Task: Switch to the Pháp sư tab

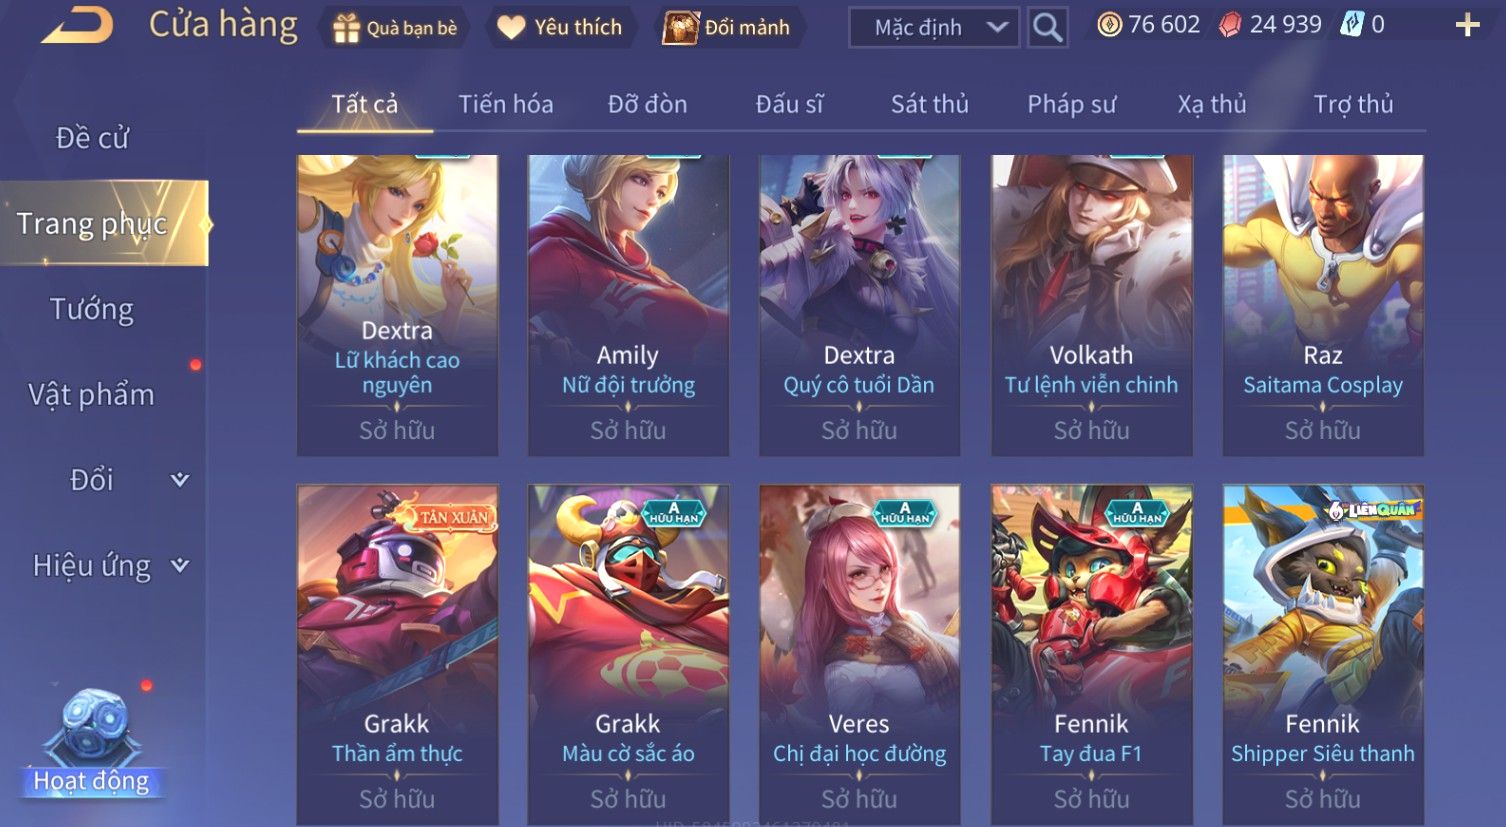Action: [1071, 104]
